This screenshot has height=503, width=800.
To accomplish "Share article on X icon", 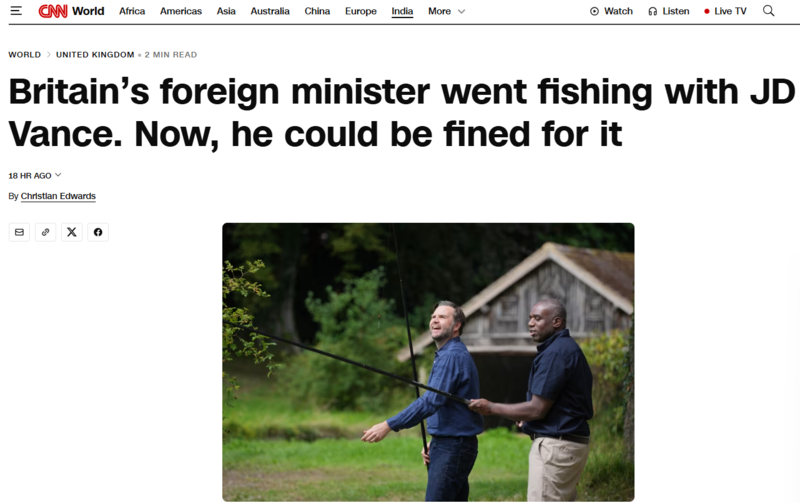I will point(72,232).
